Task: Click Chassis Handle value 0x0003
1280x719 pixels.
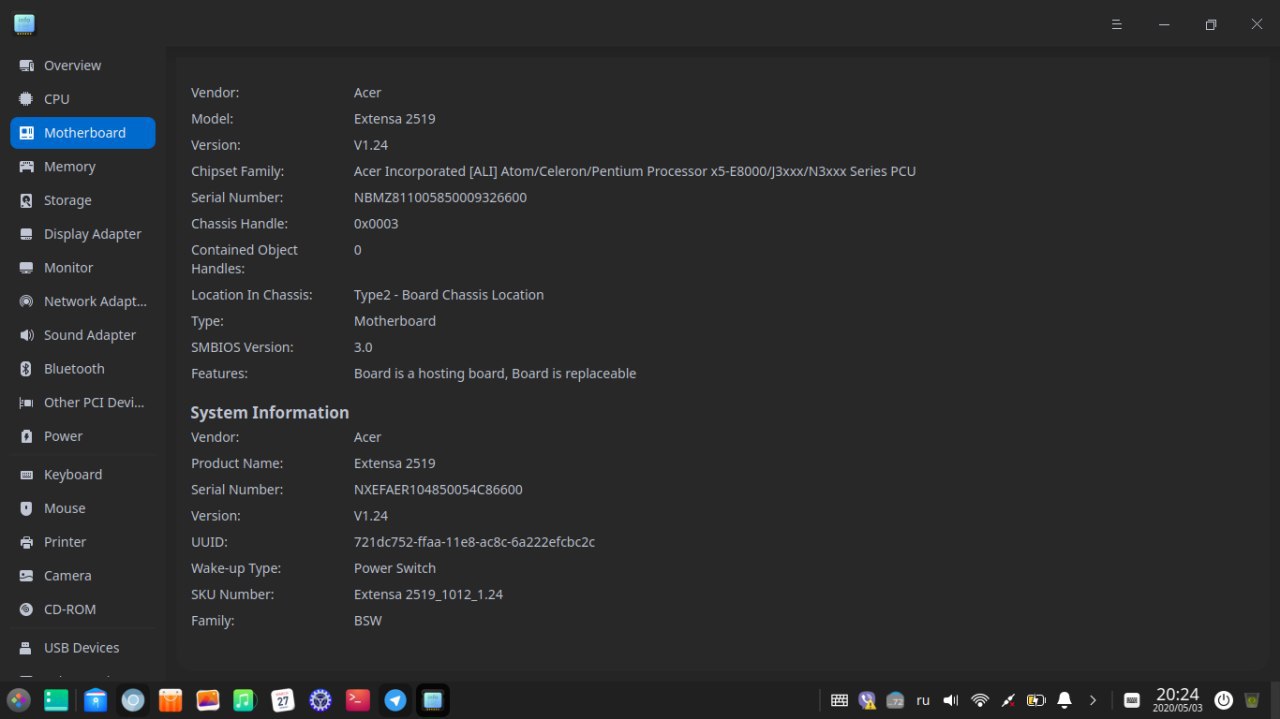Action: pyautogui.click(x=376, y=223)
